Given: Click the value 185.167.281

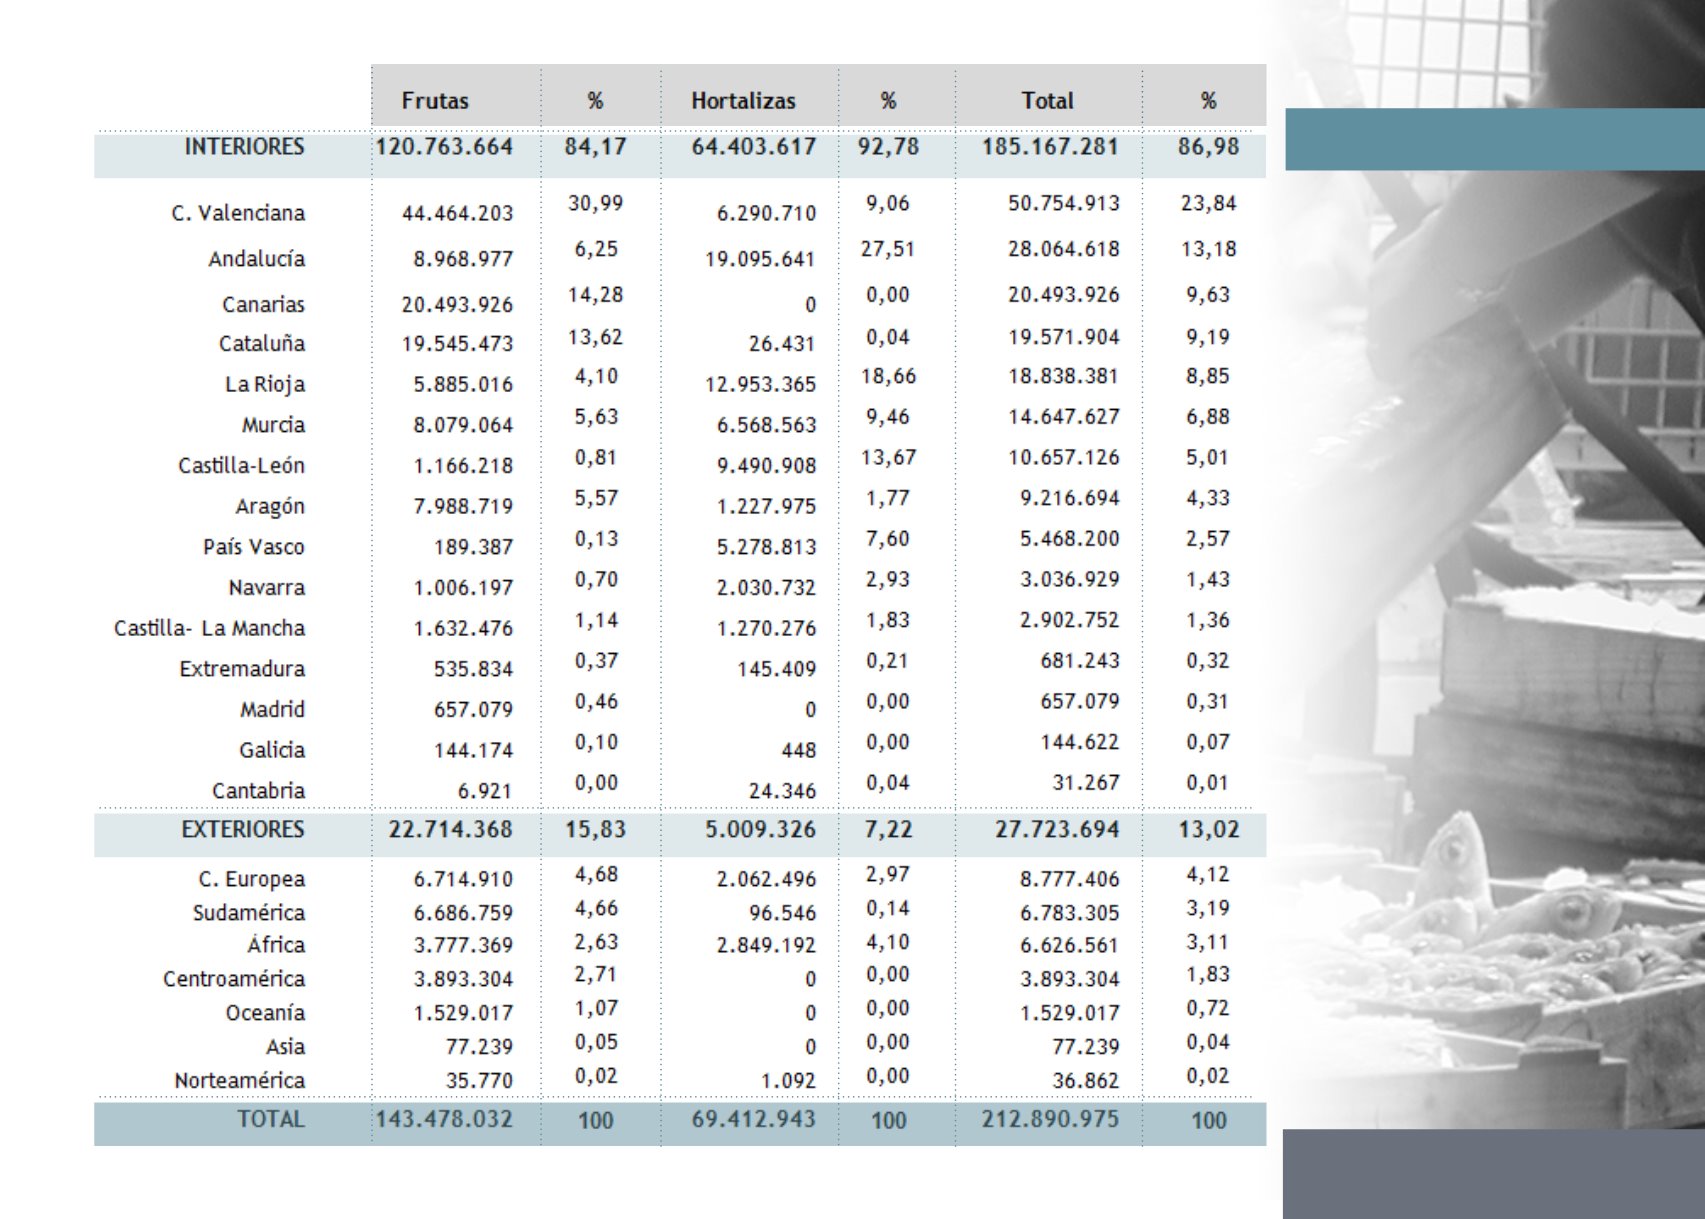Looking at the screenshot, I should click(x=1050, y=147).
